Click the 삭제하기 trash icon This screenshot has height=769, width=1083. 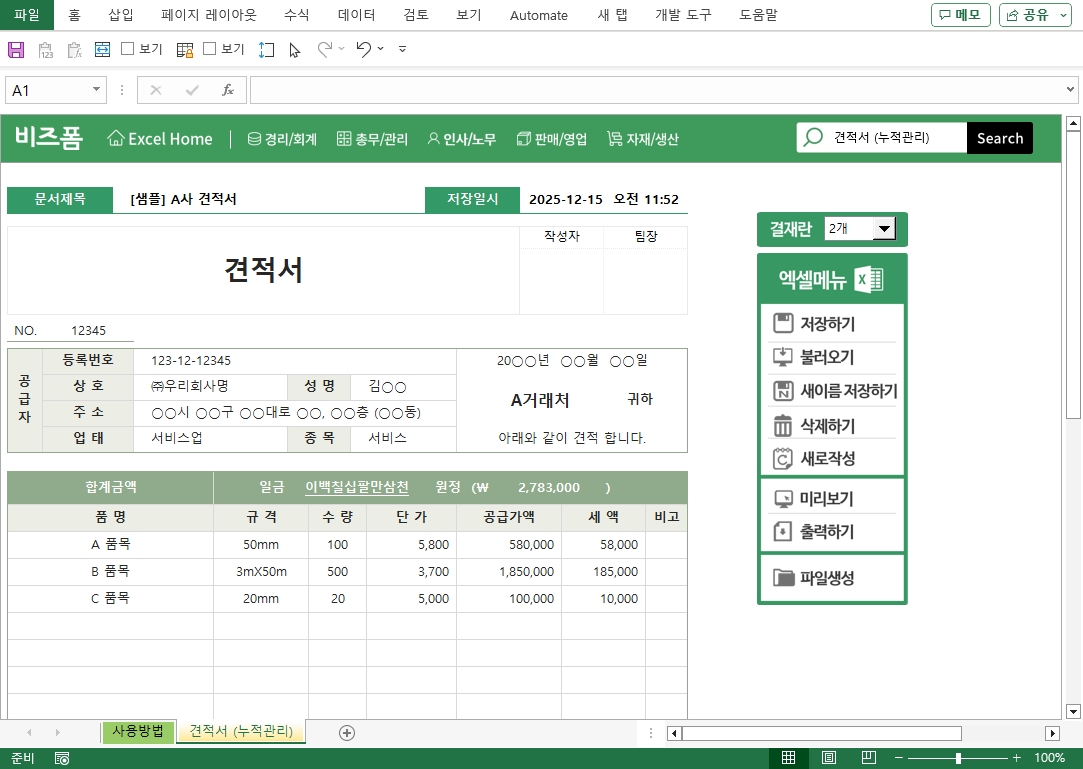coord(782,425)
